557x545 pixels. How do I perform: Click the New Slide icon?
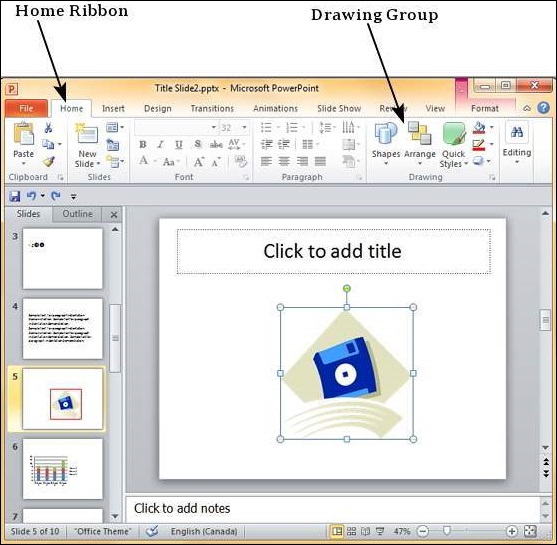coord(86,133)
